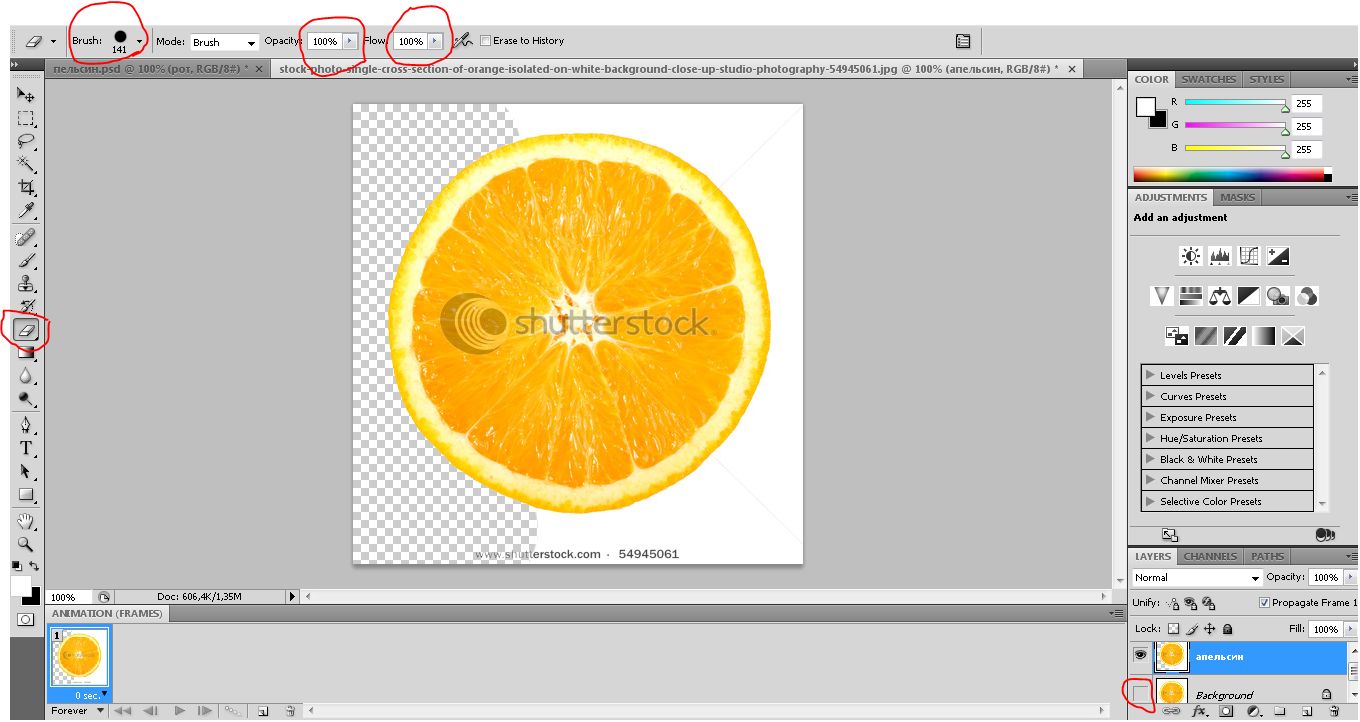Screen dimensions: 1360x722
Task: Toggle lock all
Action: pos(1228,629)
